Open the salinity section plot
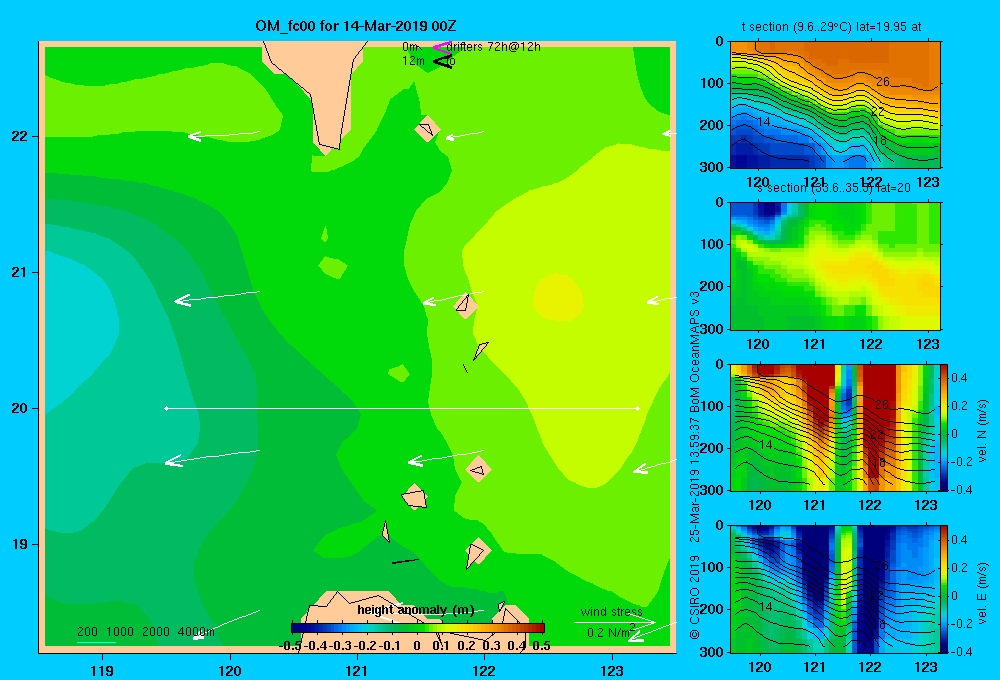 pos(835,266)
